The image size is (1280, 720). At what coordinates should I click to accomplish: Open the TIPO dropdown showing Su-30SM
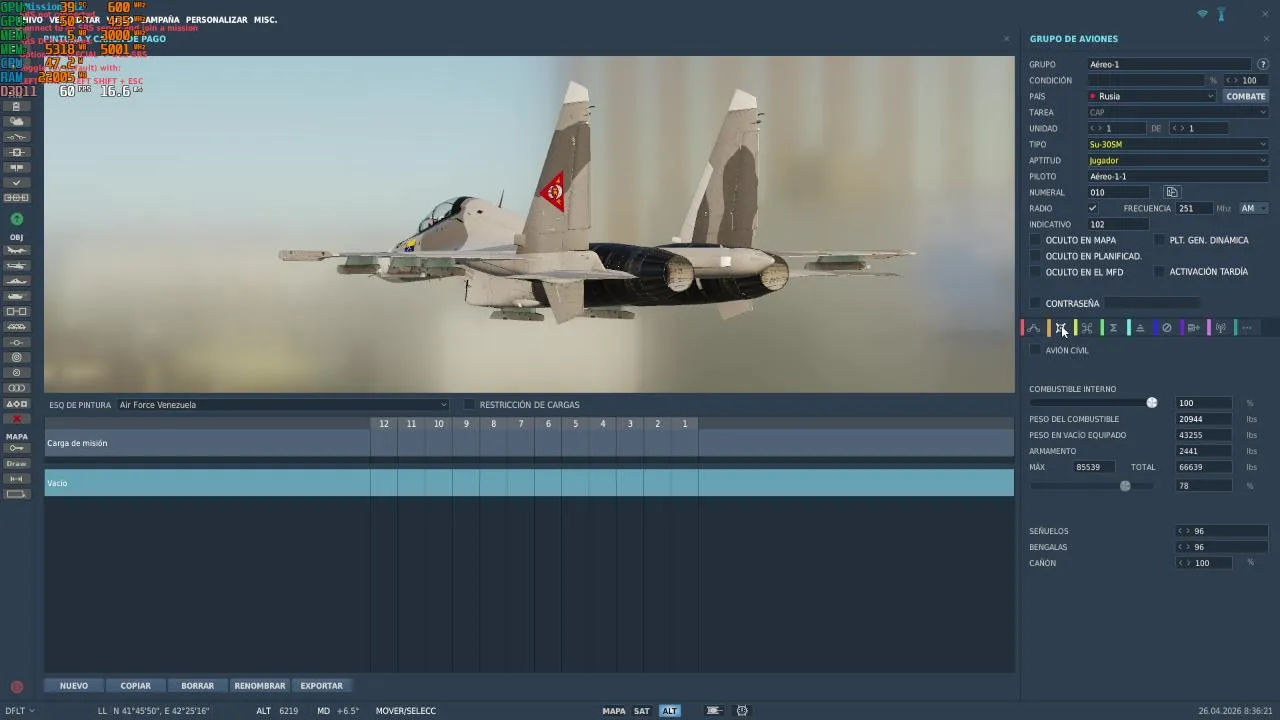click(1178, 144)
